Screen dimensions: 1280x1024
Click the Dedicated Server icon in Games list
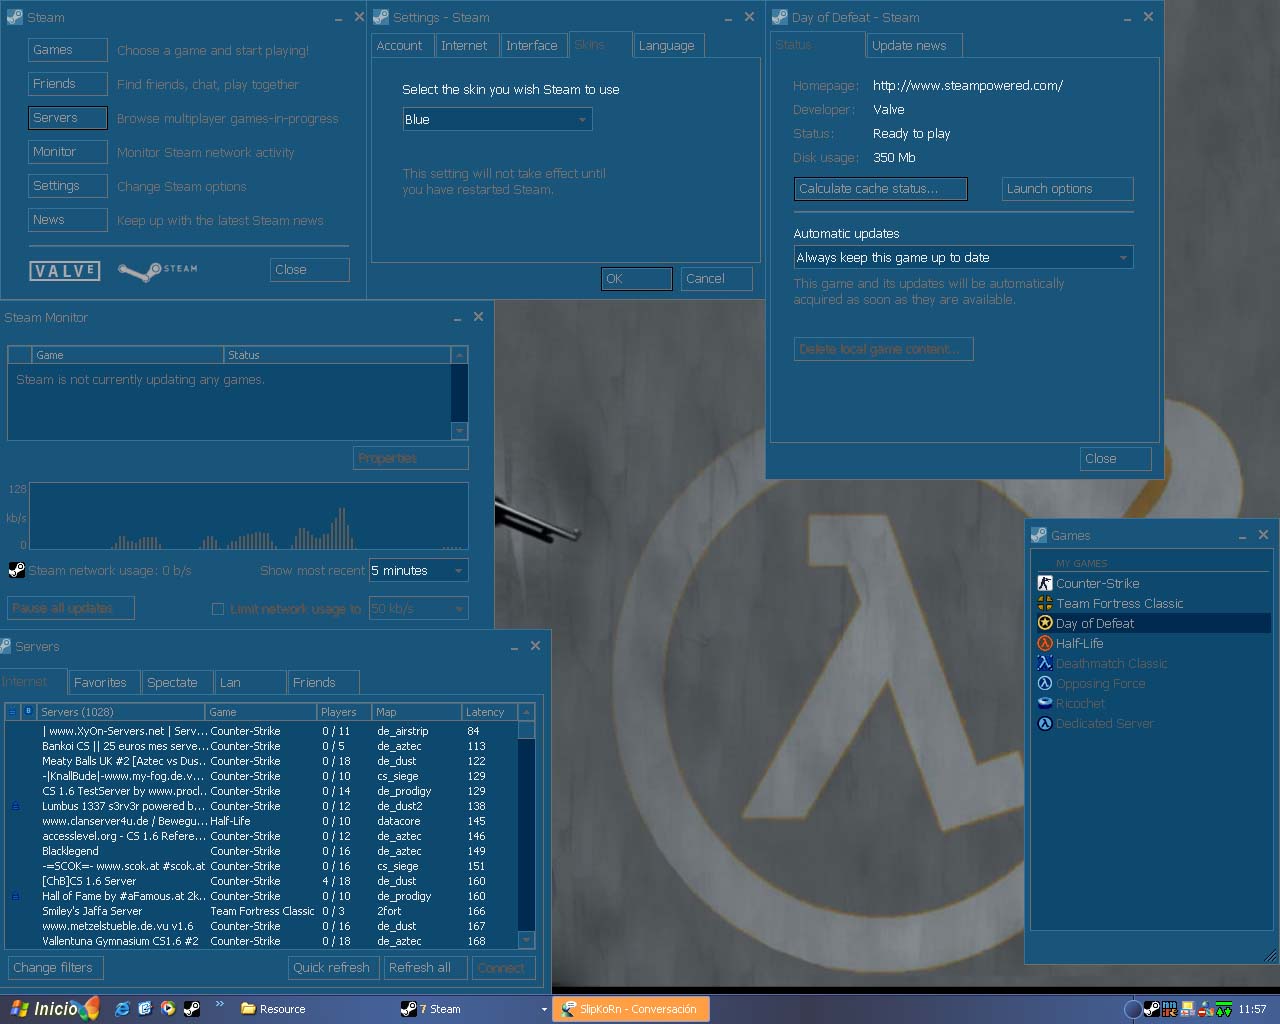[1045, 723]
